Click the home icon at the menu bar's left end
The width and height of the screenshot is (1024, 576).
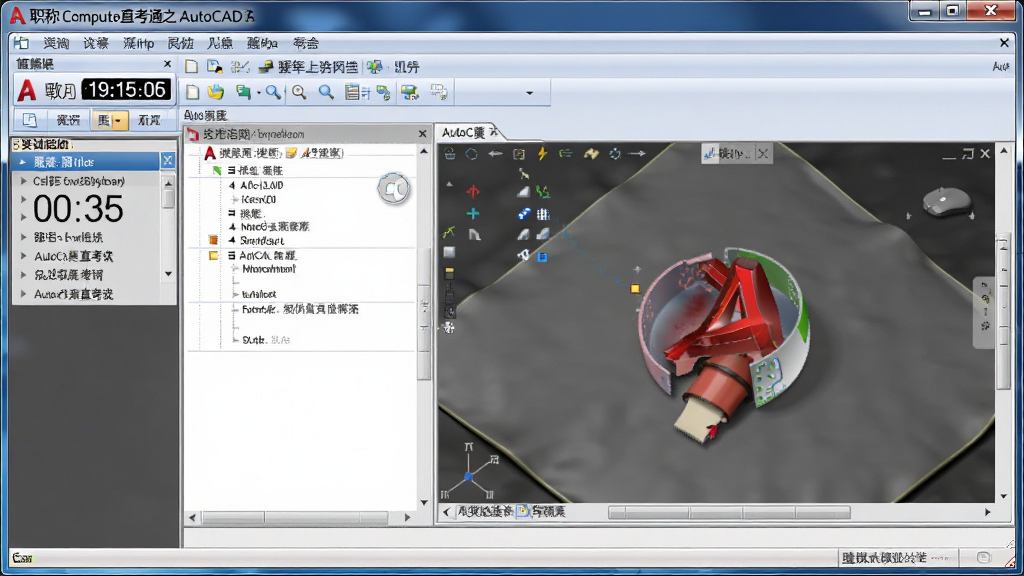pyautogui.click(x=22, y=43)
